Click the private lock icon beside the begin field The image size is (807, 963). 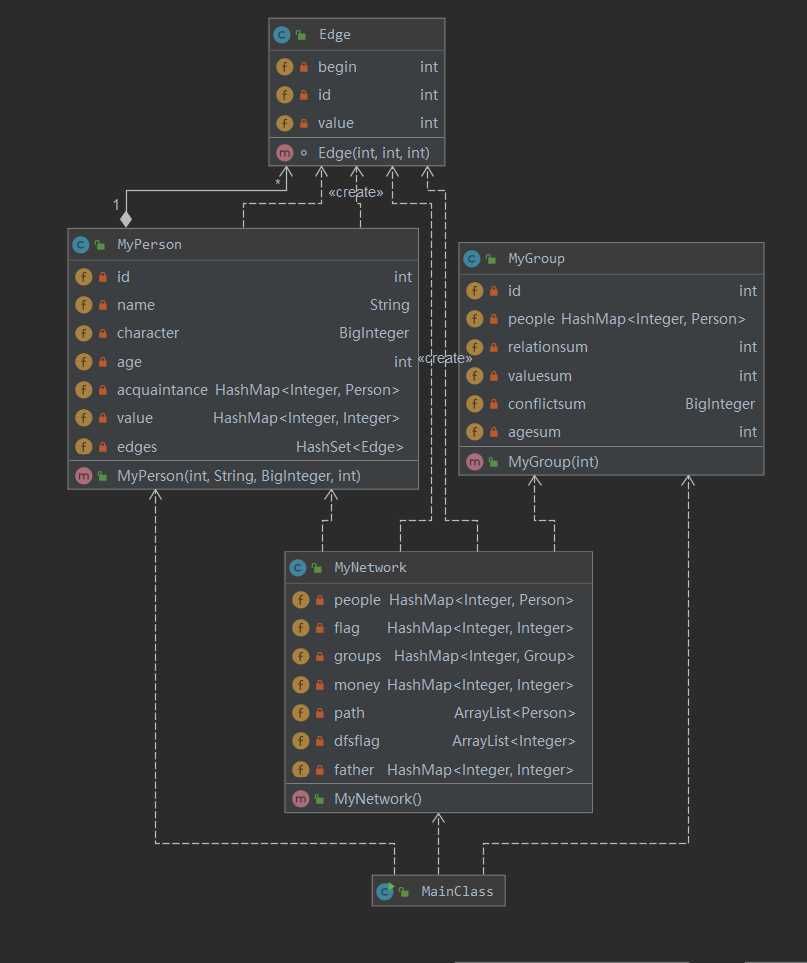click(303, 68)
